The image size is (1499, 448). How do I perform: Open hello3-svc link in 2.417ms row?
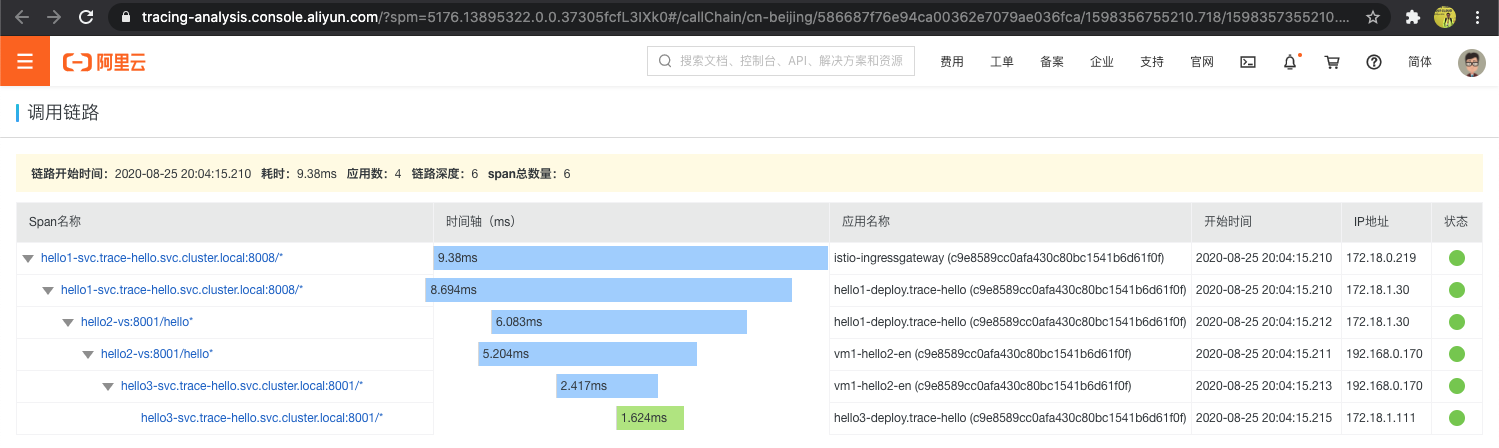[x=242, y=386]
